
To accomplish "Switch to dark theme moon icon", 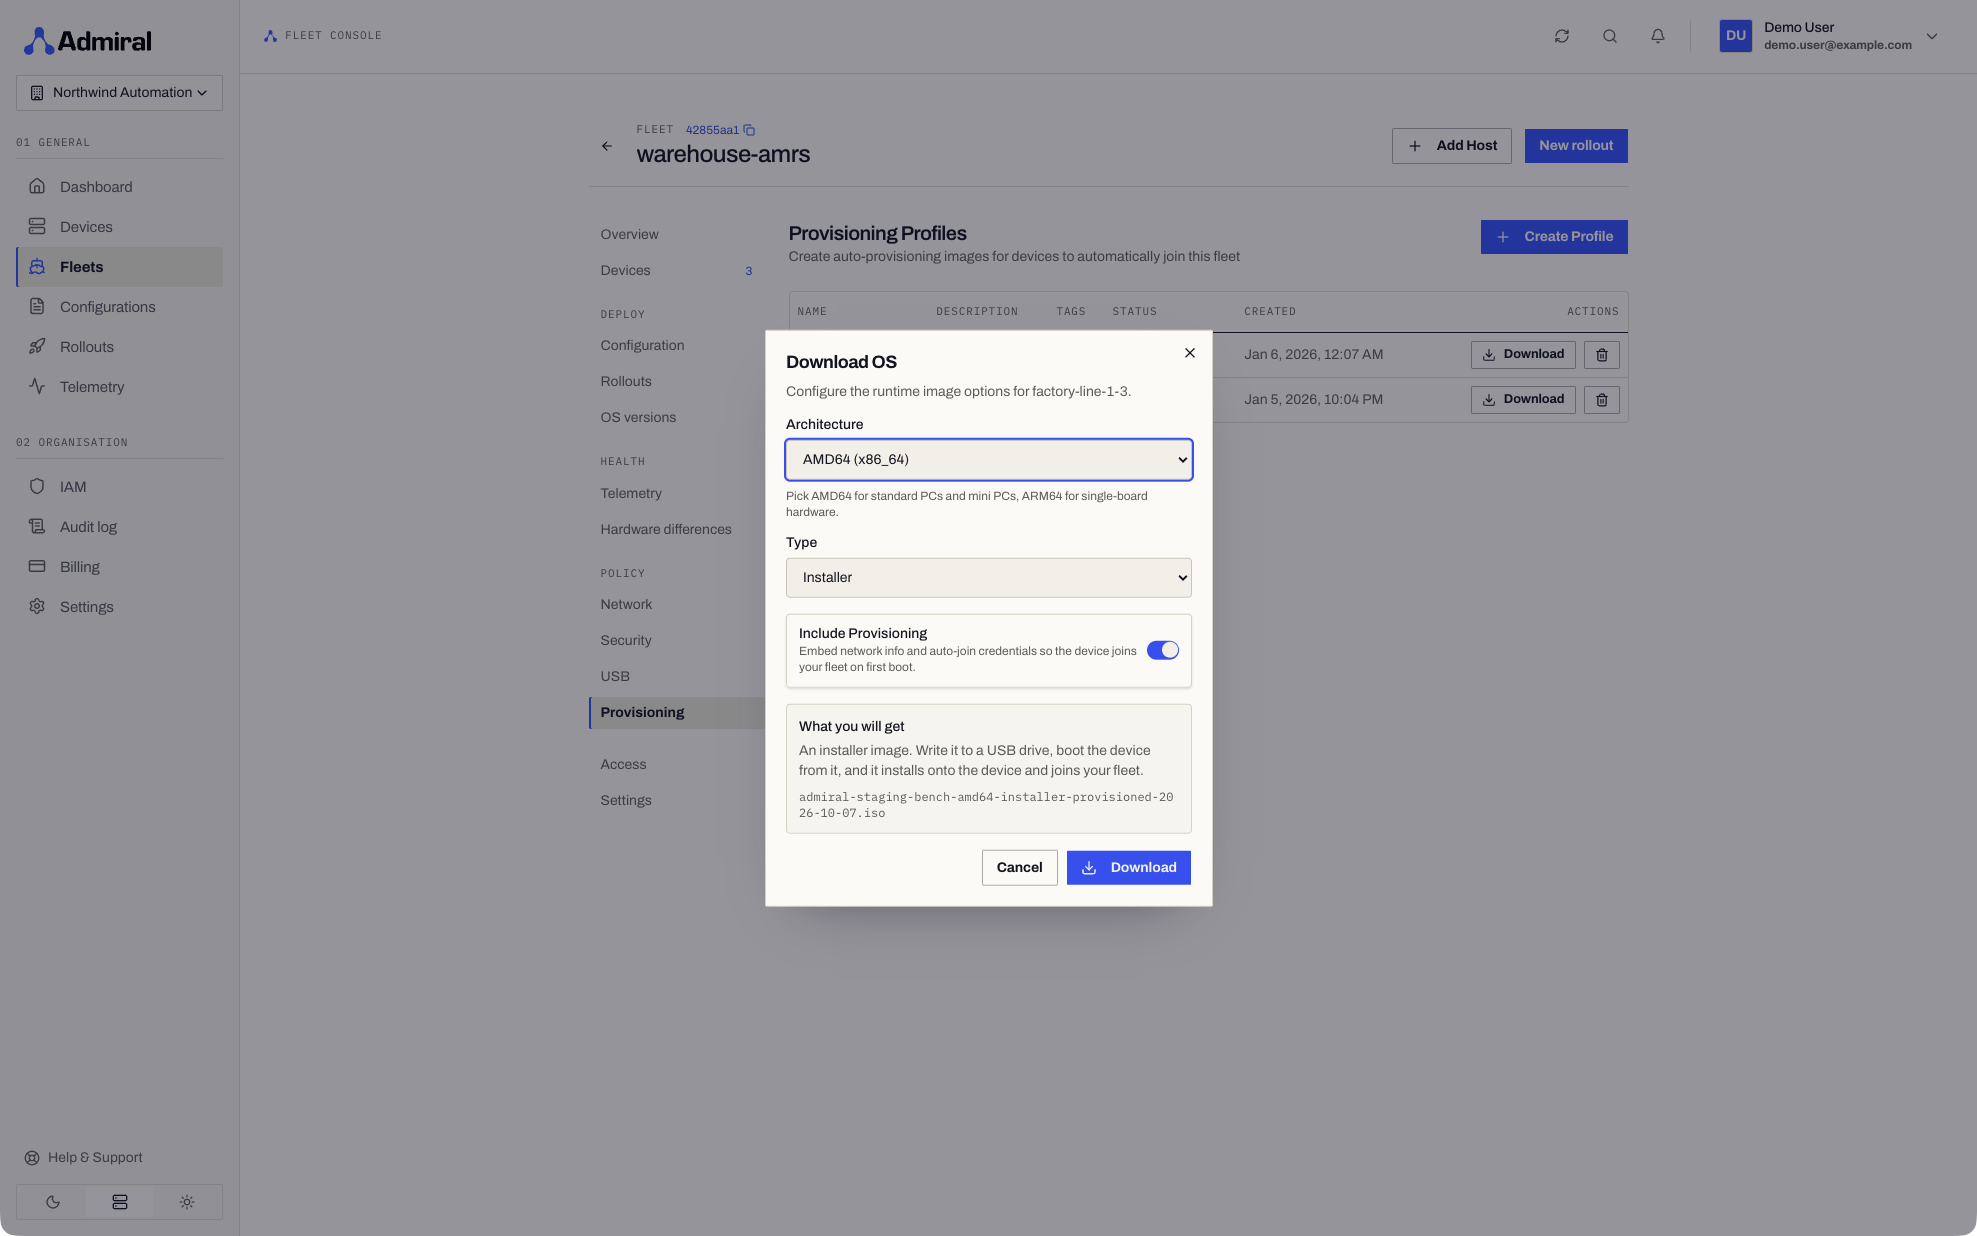I will click(x=53, y=1202).
